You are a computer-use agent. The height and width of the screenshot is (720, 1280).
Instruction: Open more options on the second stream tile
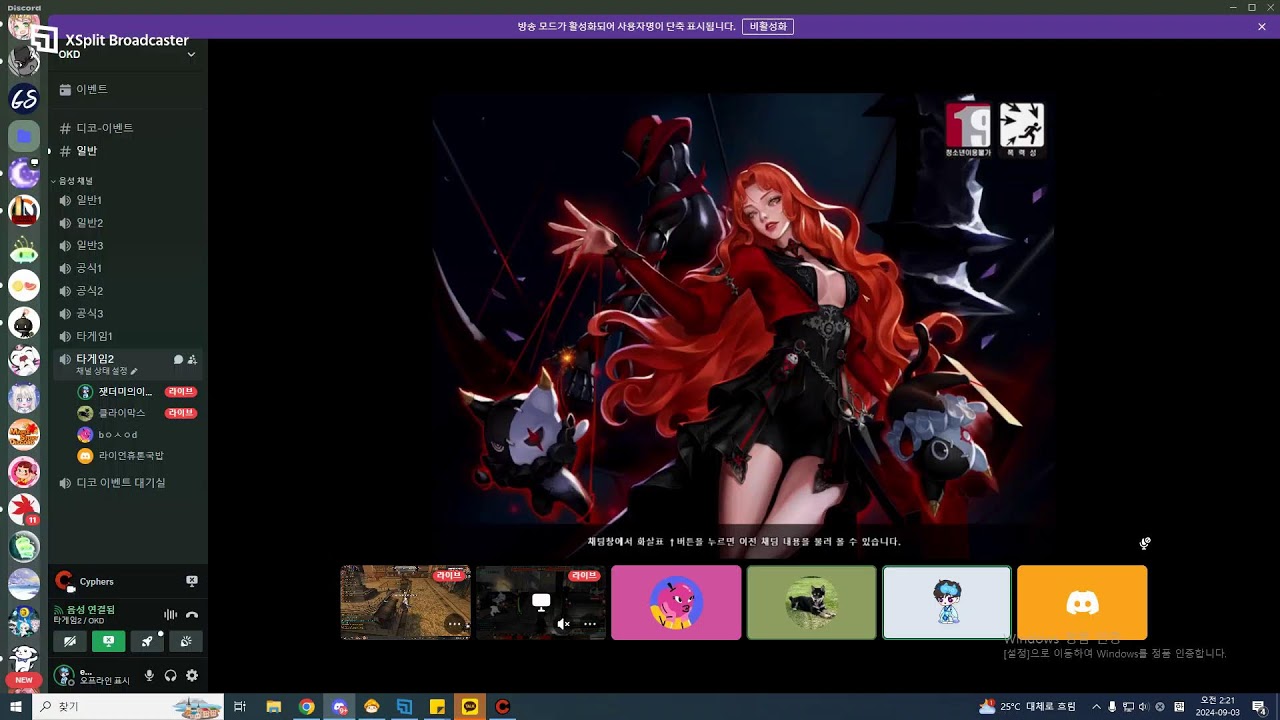tap(590, 624)
